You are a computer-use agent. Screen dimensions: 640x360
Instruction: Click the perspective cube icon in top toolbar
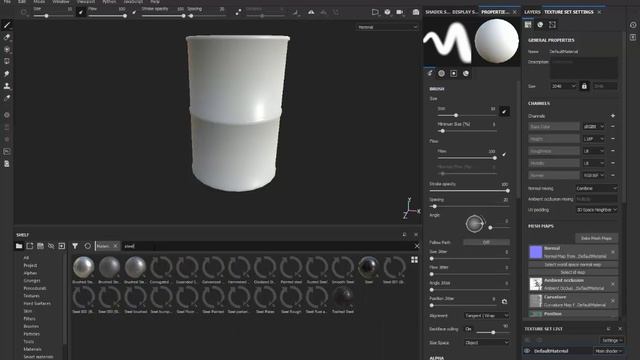(387, 12)
